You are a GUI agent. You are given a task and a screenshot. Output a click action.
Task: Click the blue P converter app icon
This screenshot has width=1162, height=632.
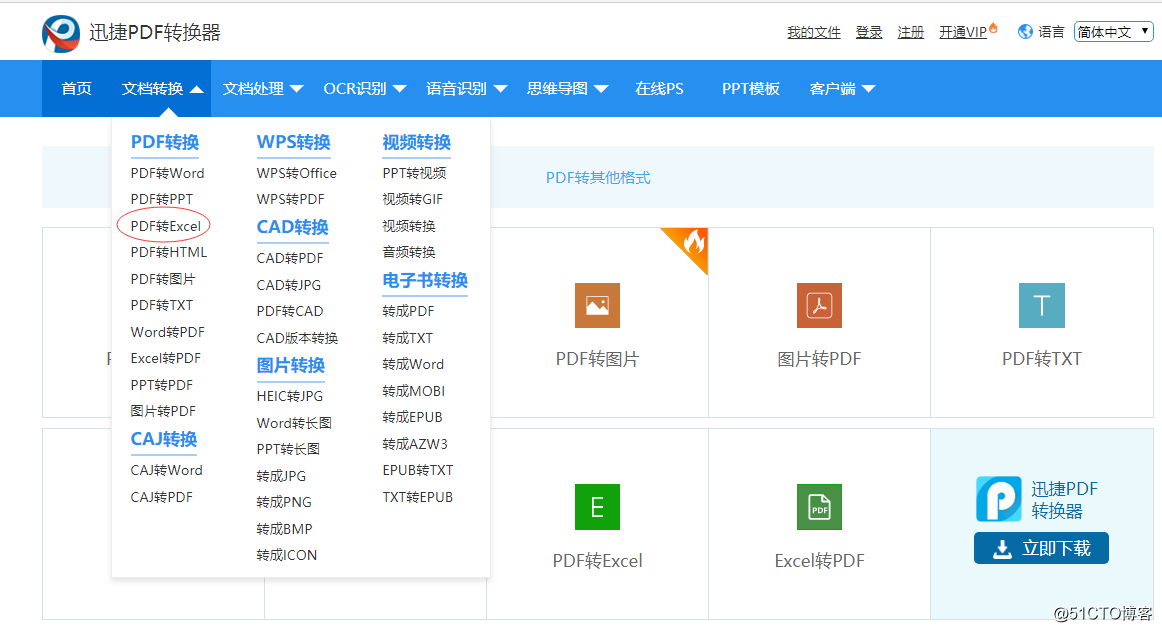(998, 499)
